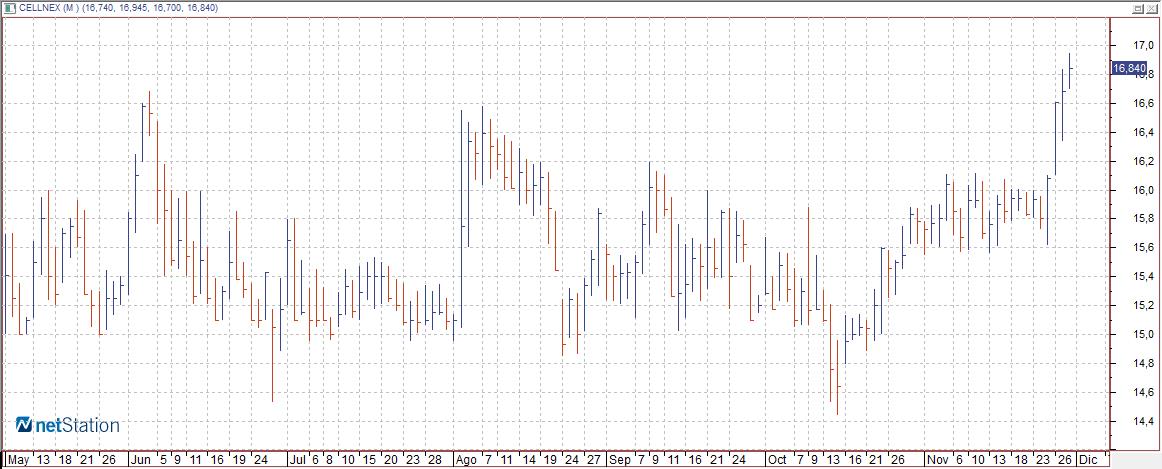The image size is (1162, 469).
Task: Click the green chart icon beside CELLNEX title
Action: (9, 7)
